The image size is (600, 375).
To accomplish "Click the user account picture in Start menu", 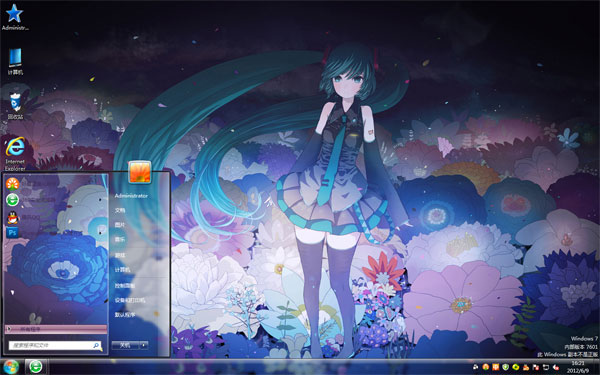I will (140, 172).
